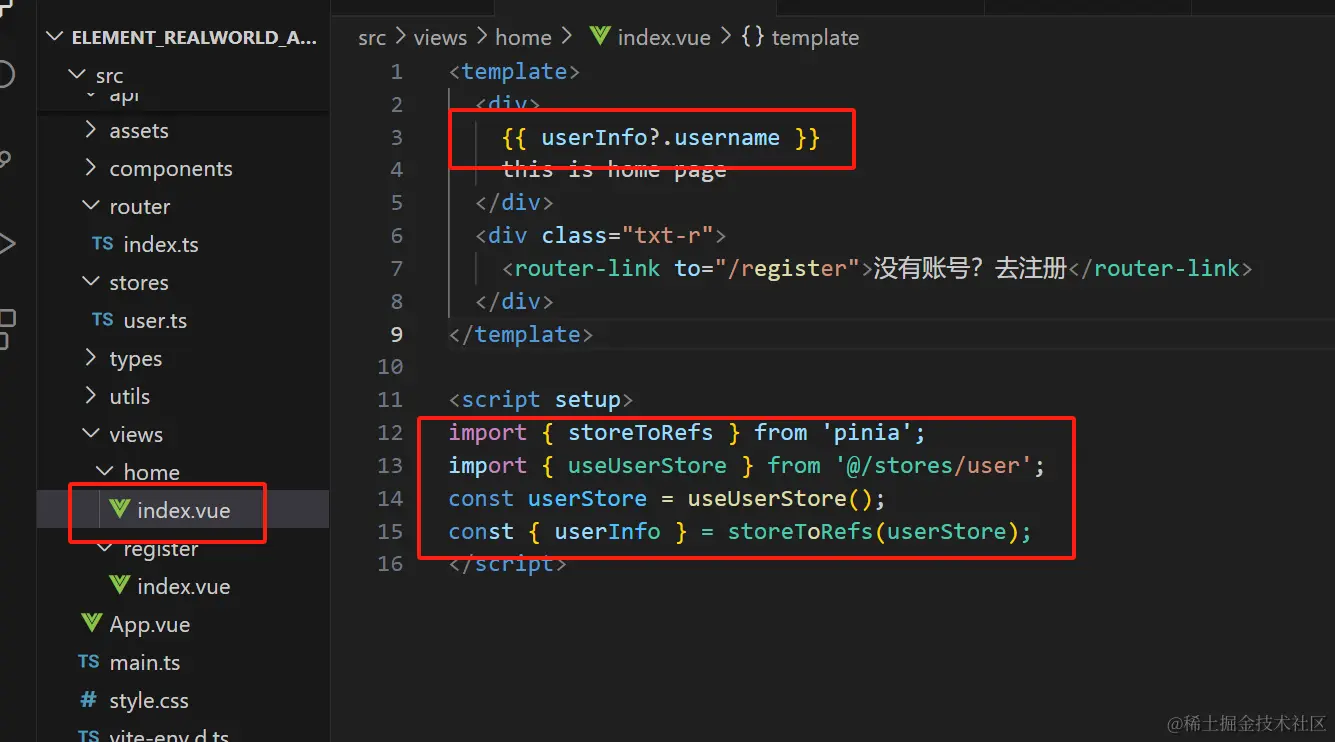This screenshot has height=742, width=1335.
Task: Open index.ts under router
Action: tap(161, 245)
